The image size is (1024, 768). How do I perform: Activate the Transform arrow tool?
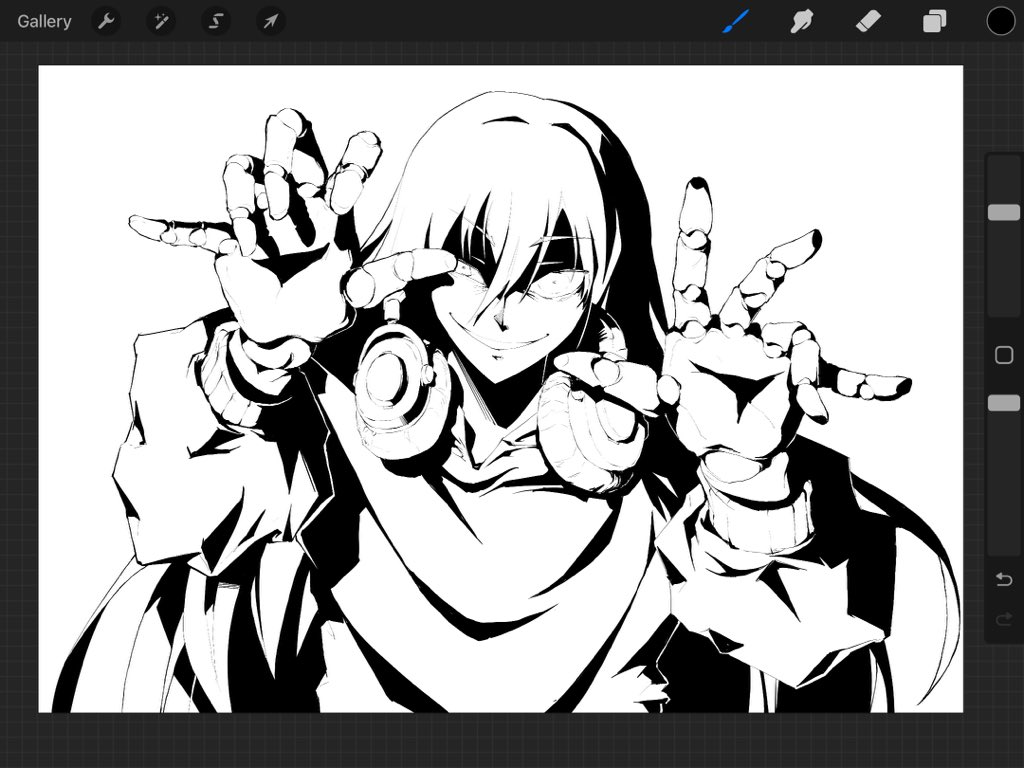[270, 22]
